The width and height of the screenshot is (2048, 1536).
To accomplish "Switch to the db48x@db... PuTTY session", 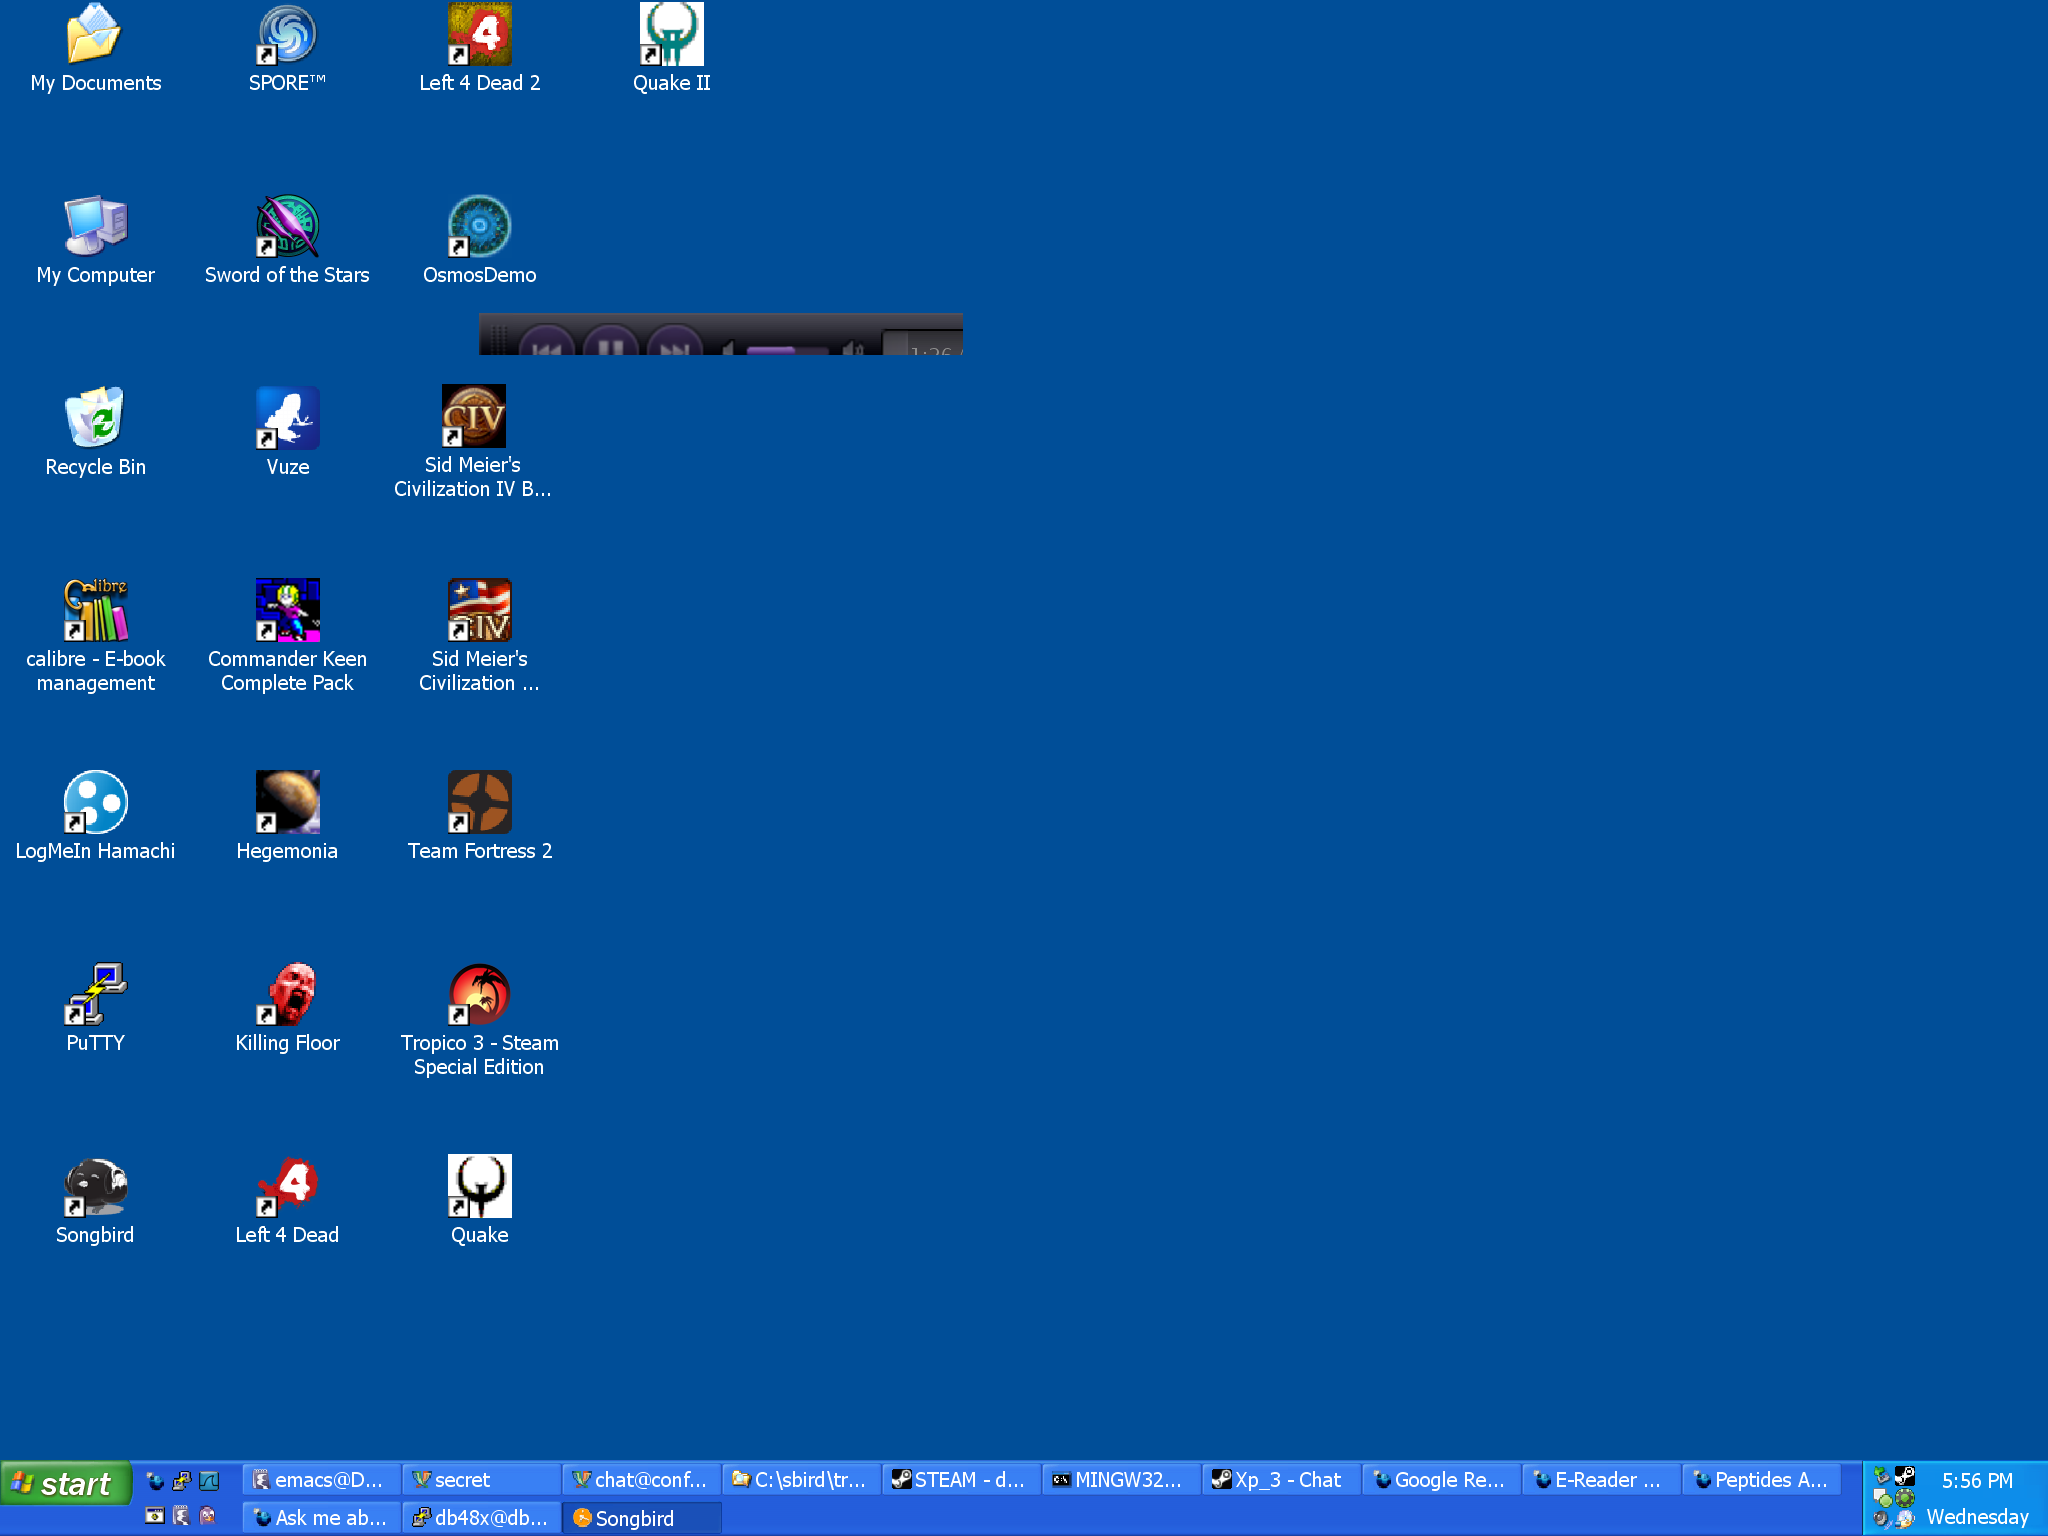I will pos(481,1518).
